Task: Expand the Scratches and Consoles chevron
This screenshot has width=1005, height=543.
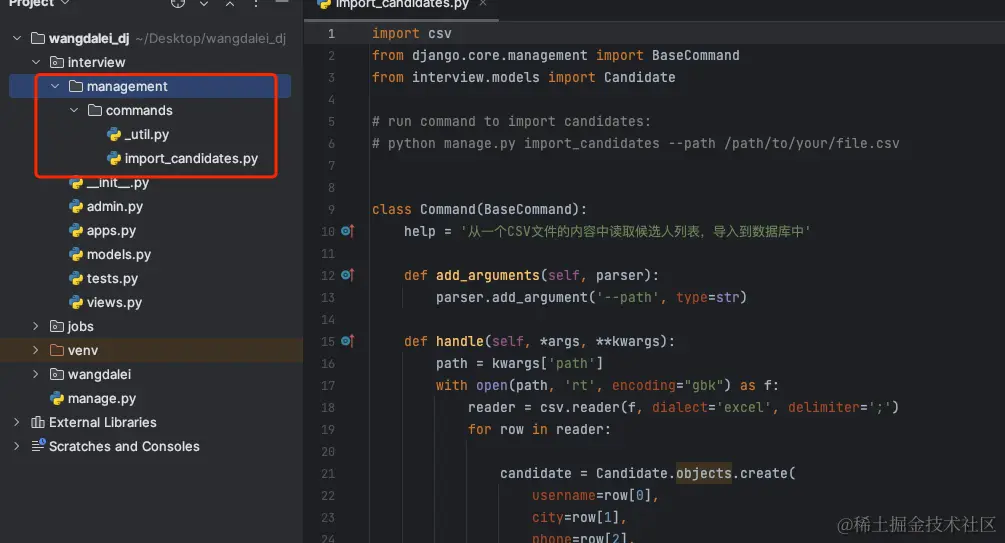Action: tap(17, 446)
